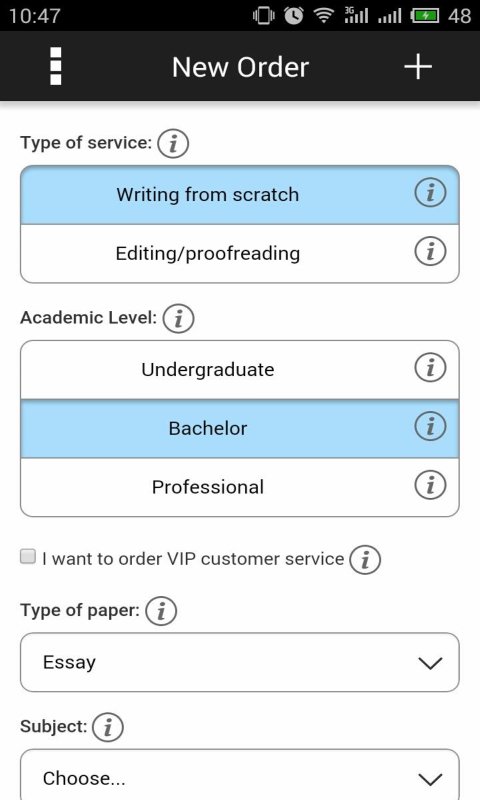
Task: Open info icon next to Academic Level
Action: (178, 318)
